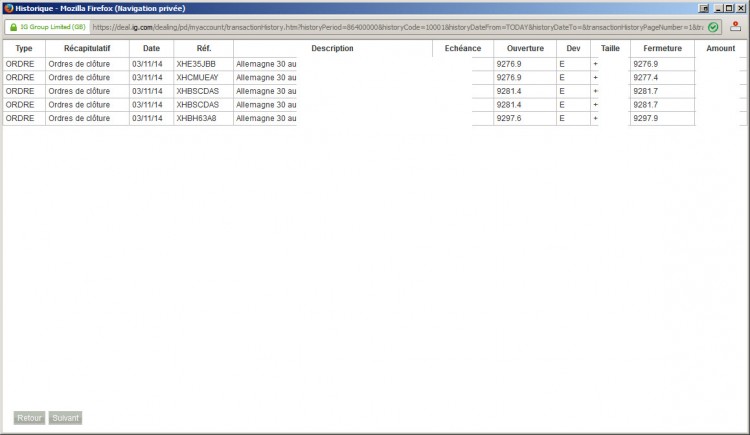The width and height of the screenshot is (750, 435).
Task: Select the row with reference XHCMUEAY
Action: point(375,78)
